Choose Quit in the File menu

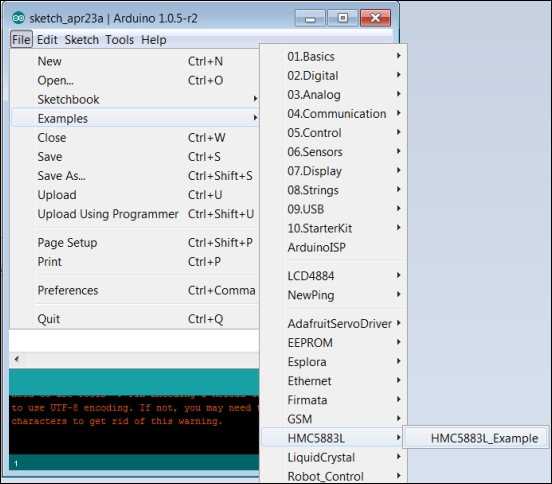(x=135, y=319)
